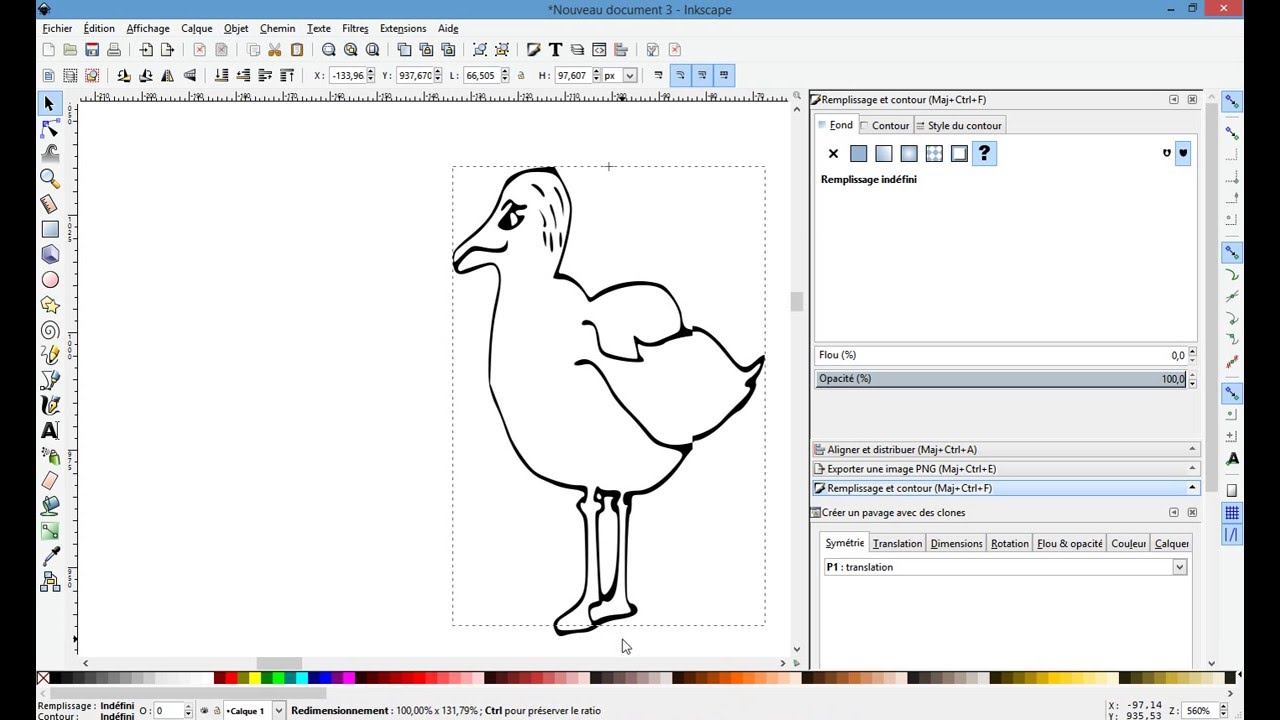Pick the magnifier zoom tool
This screenshot has height=720, width=1280.
click(x=49, y=178)
